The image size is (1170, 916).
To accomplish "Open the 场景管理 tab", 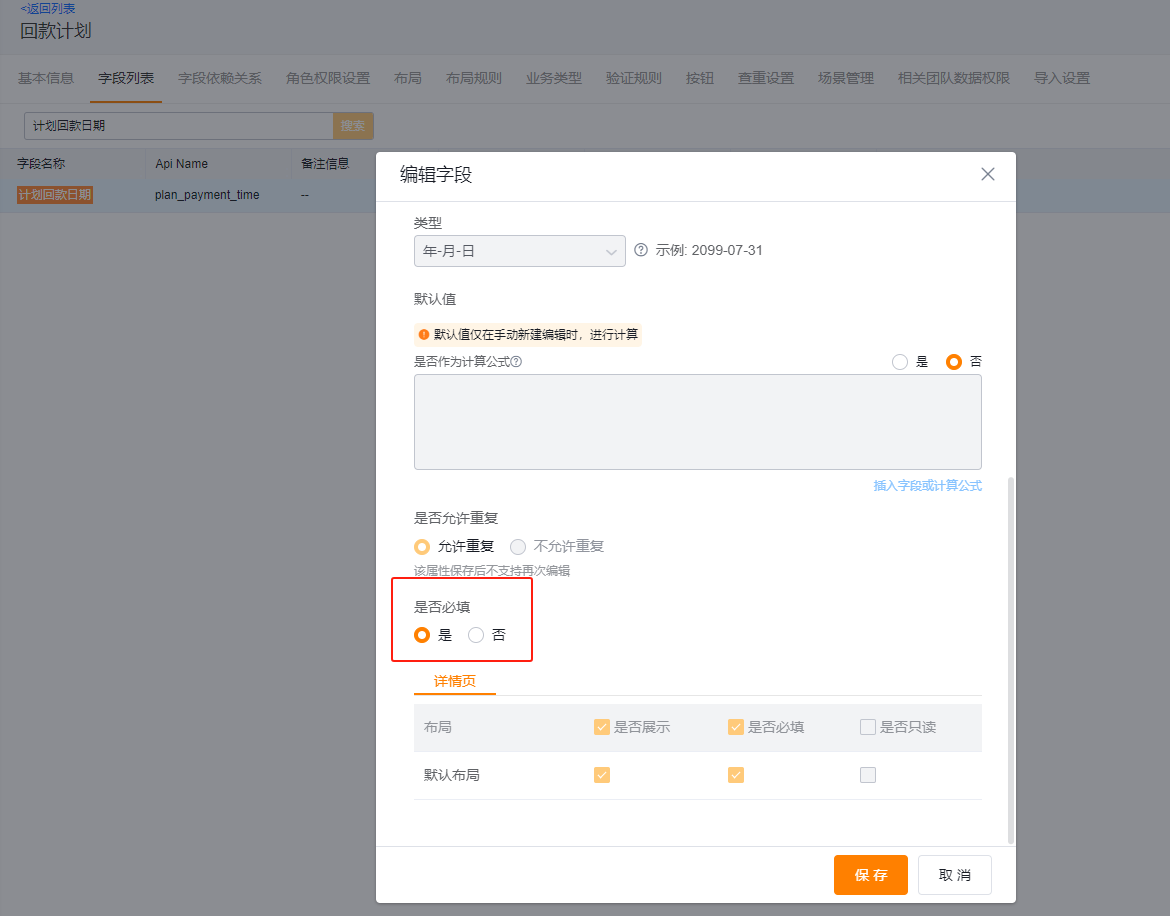I will (x=845, y=78).
